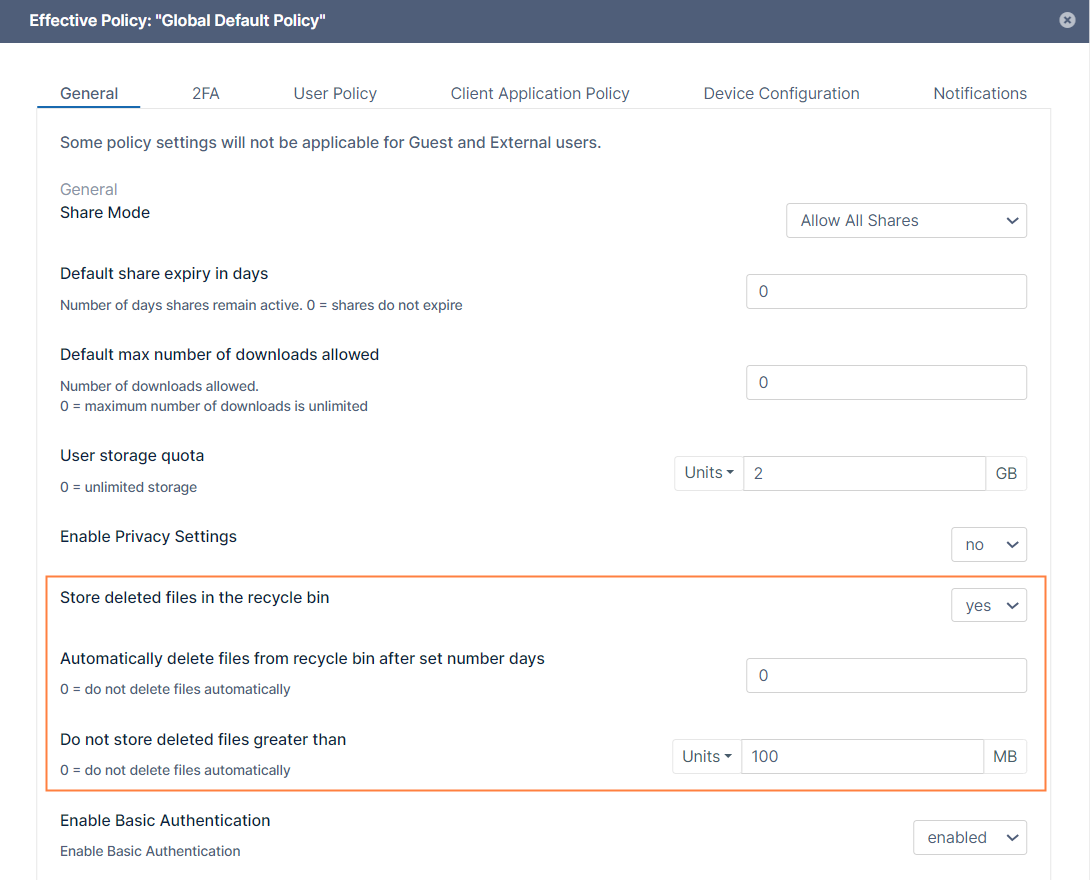
Task: Click the MB unit label for deleted files
Action: point(1005,757)
